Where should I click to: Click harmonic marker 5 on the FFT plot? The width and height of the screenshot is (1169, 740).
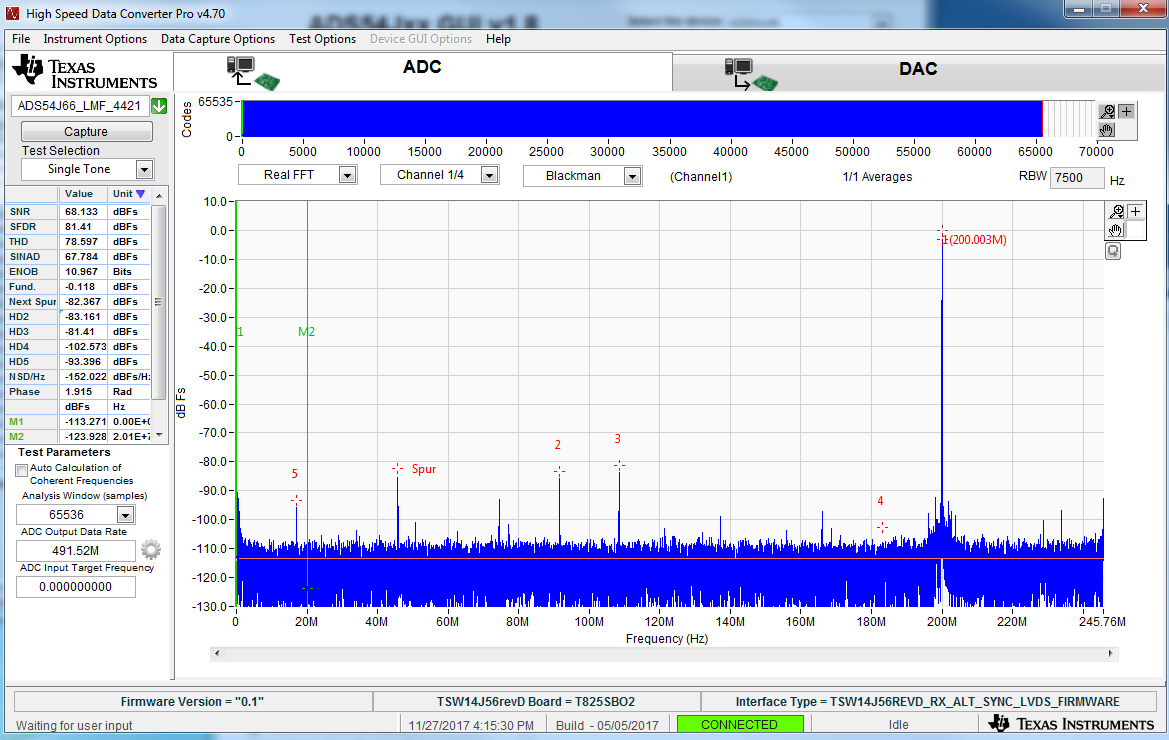click(x=296, y=501)
